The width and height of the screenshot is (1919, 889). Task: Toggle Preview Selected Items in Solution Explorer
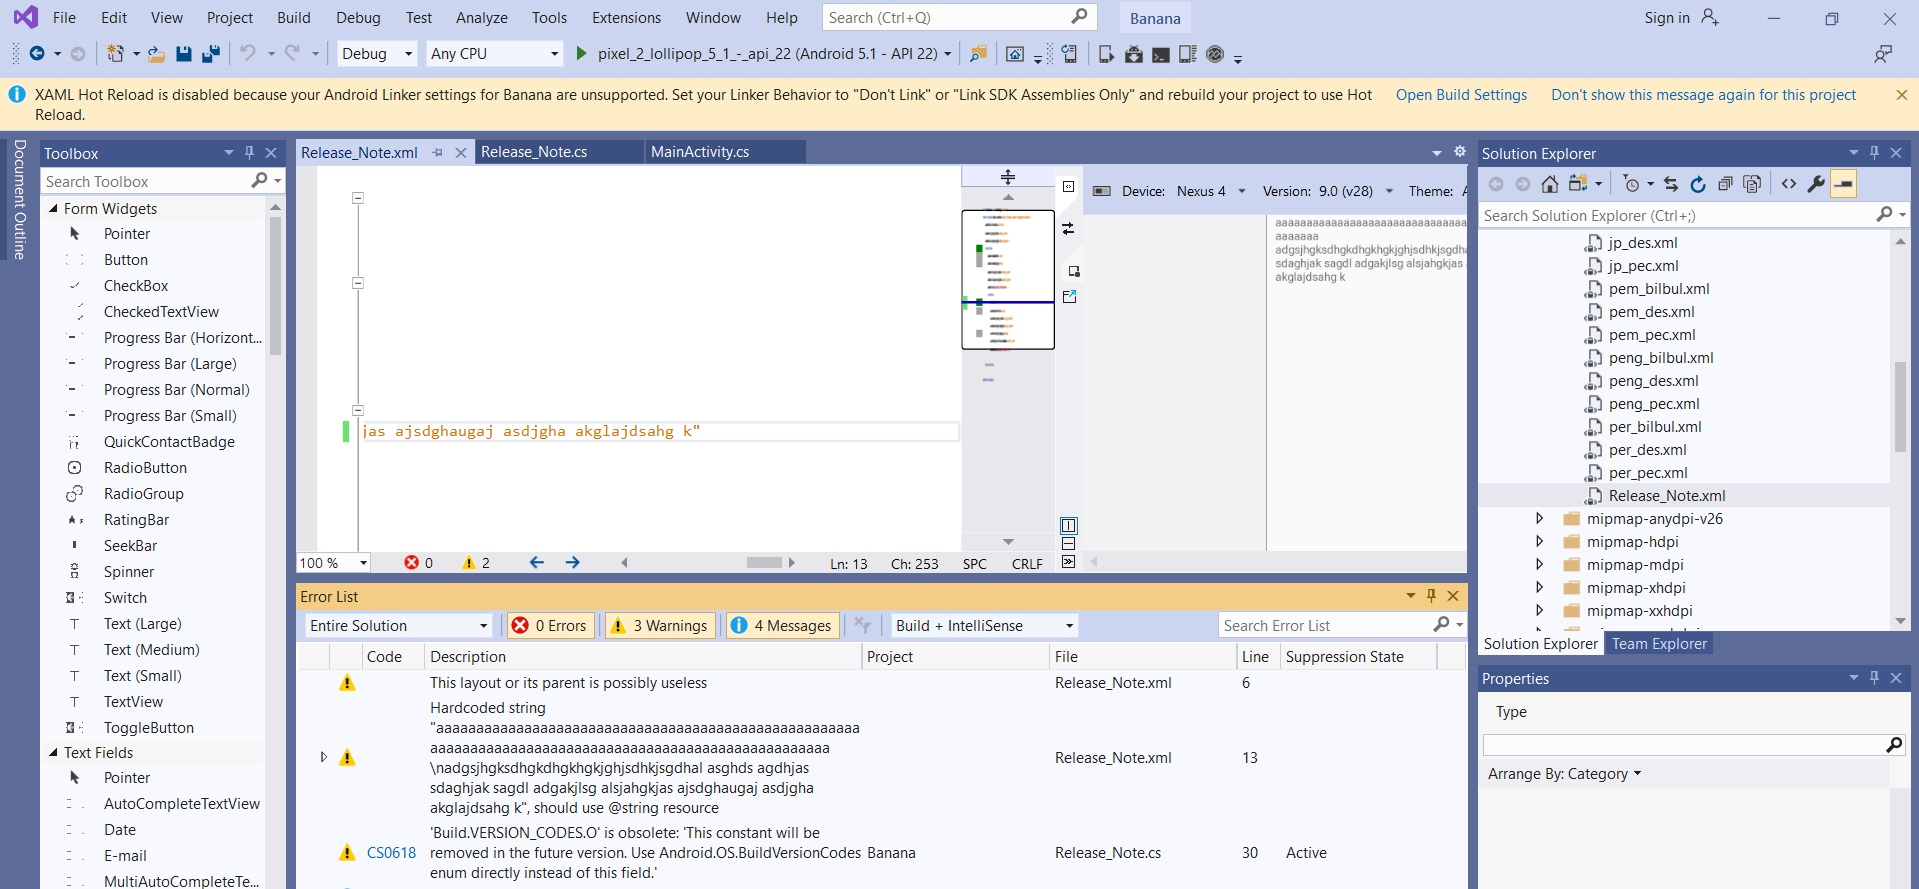[1843, 184]
